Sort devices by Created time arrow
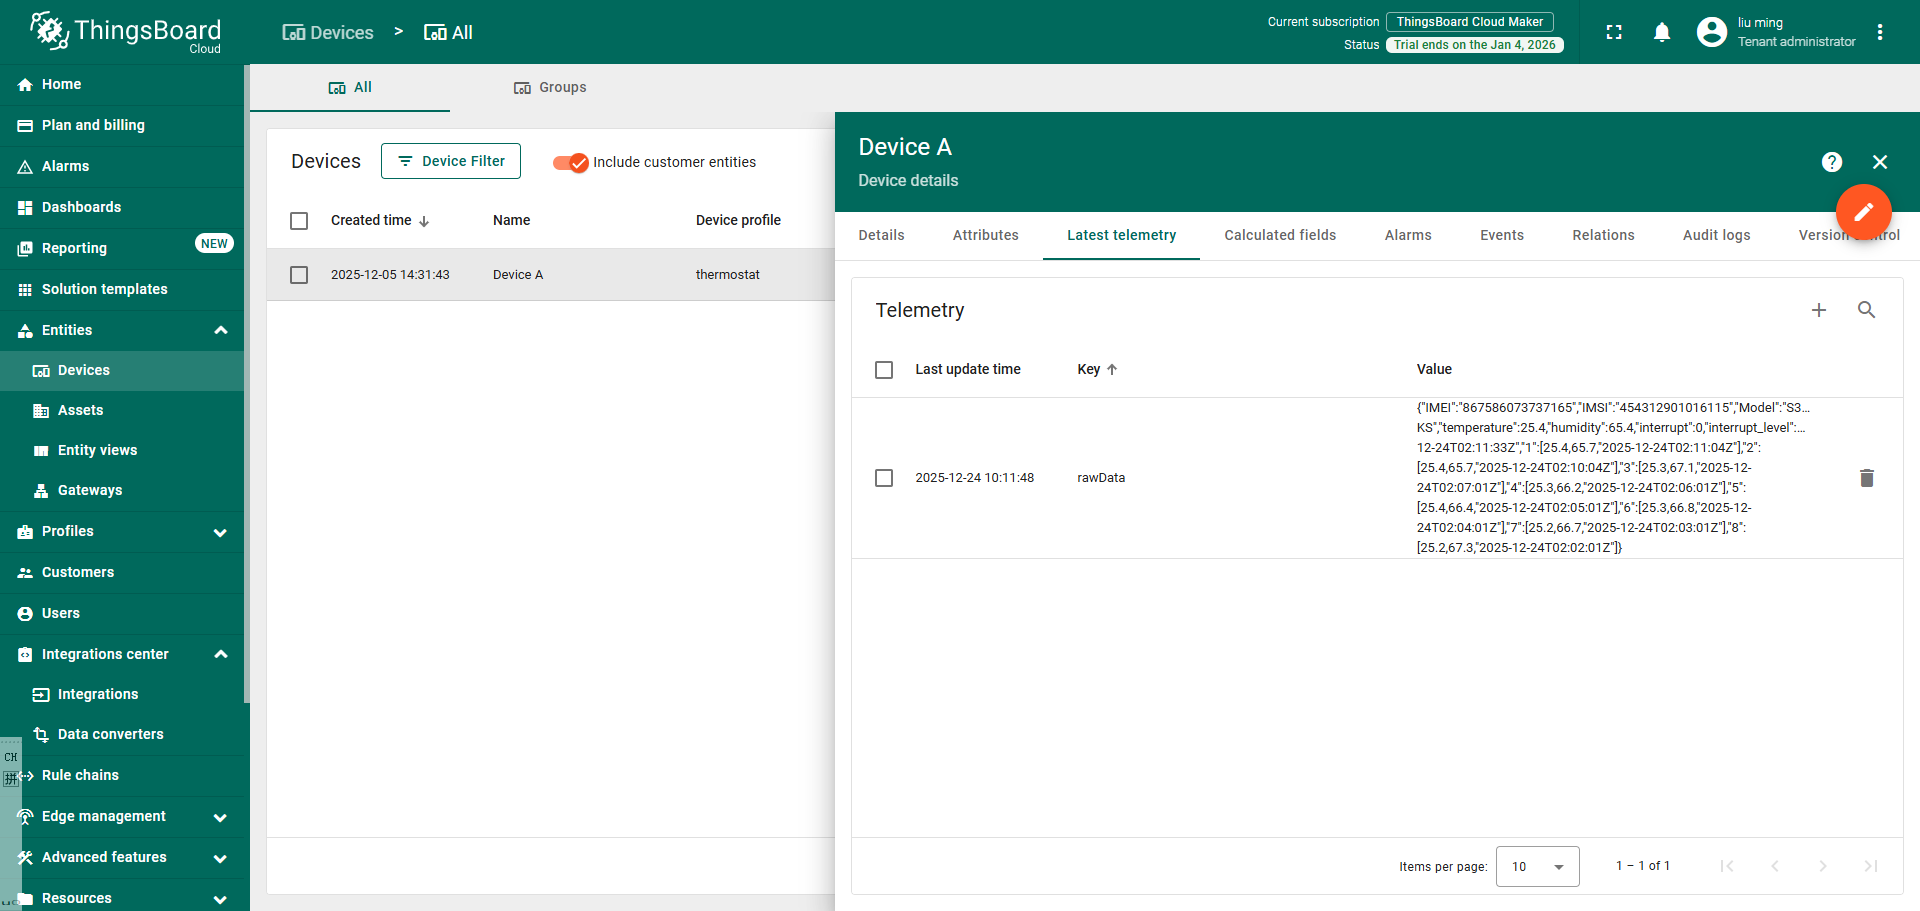Screen dimensions: 1920x911 pyautogui.click(x=424, y=221)
